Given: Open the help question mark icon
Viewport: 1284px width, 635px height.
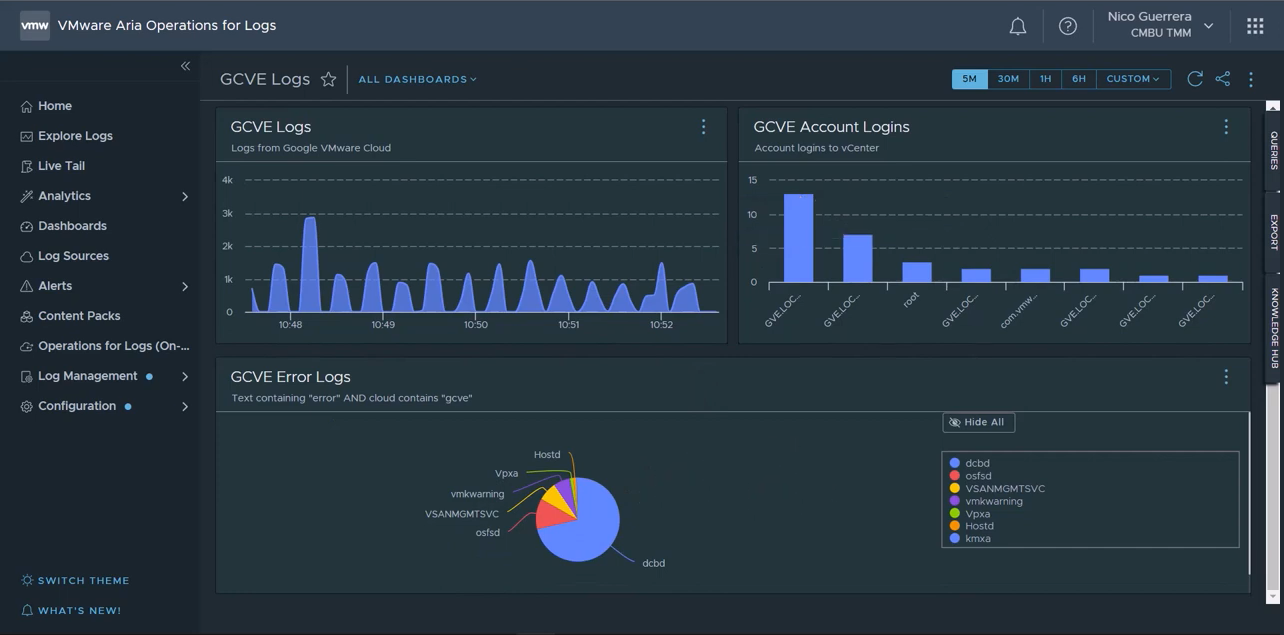Looking at the screenshot, I should click(x=1068, y=26).
